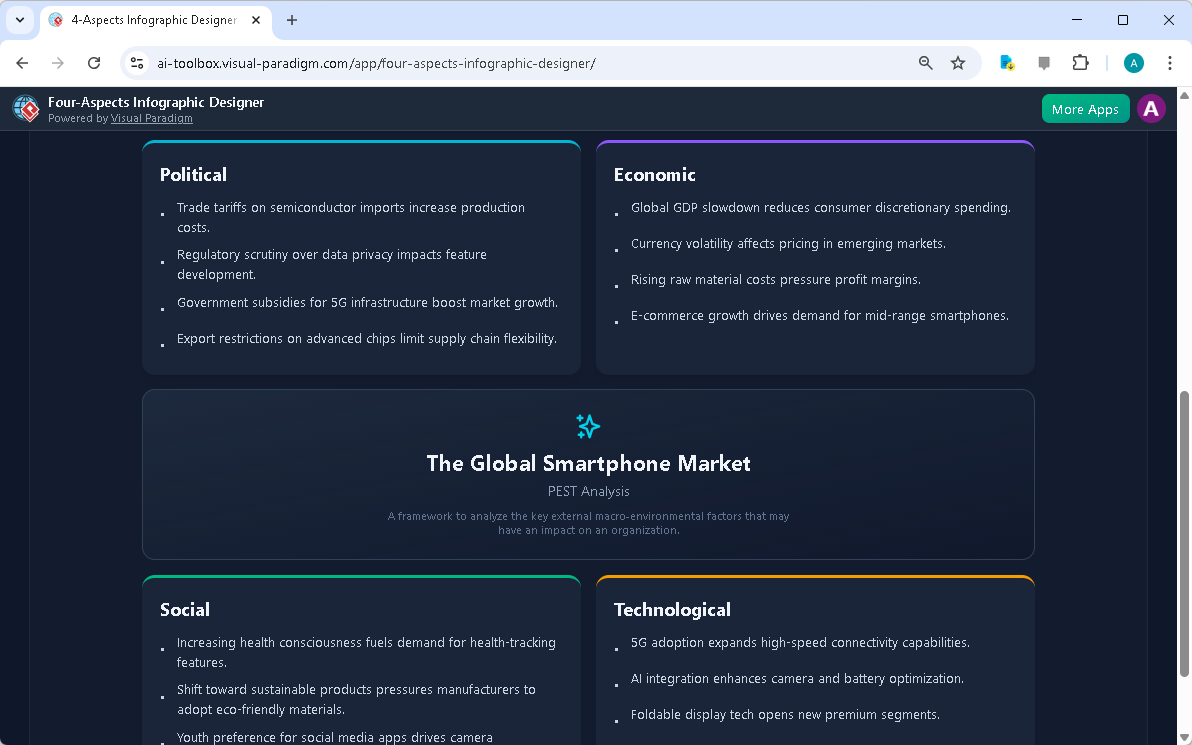
Task: Open the Visual Paradigm link
Action: click(151, 118)
